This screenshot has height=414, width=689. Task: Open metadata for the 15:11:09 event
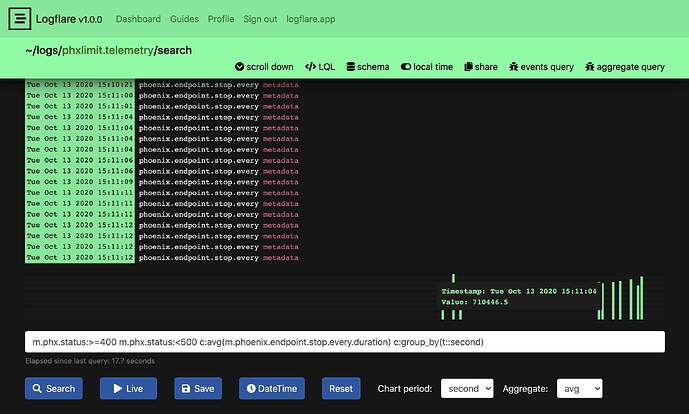click(281, 182)
